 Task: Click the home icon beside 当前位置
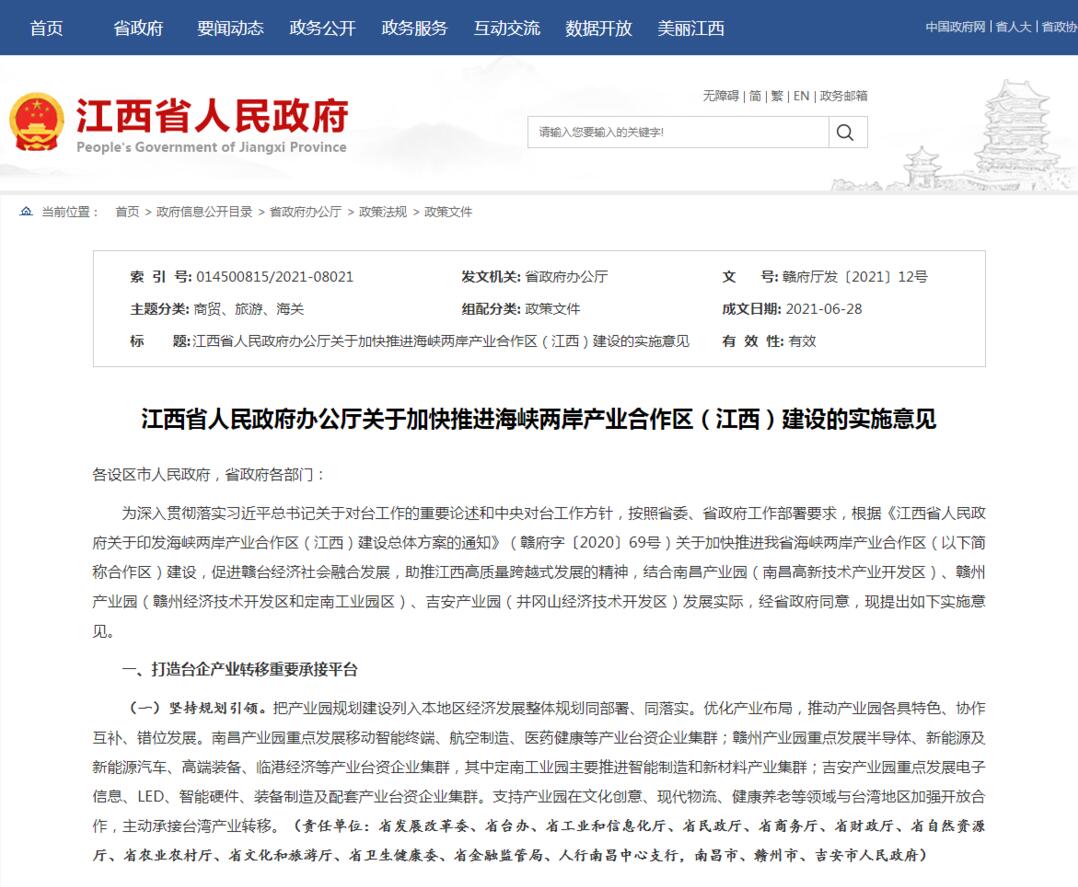26,211
